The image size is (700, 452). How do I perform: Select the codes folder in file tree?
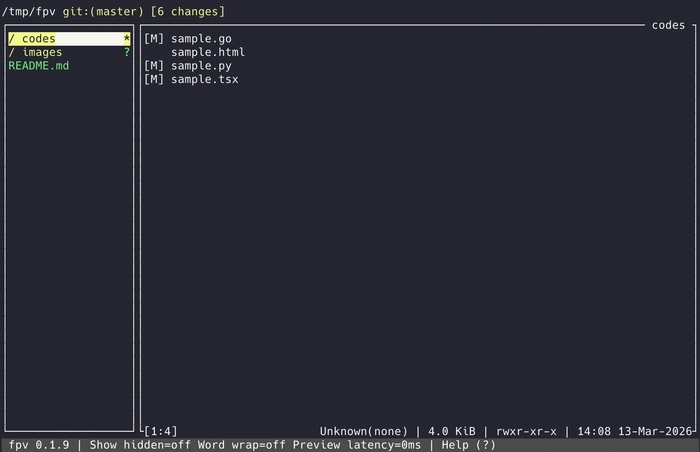pyautogui.click(x=40, y=39)
